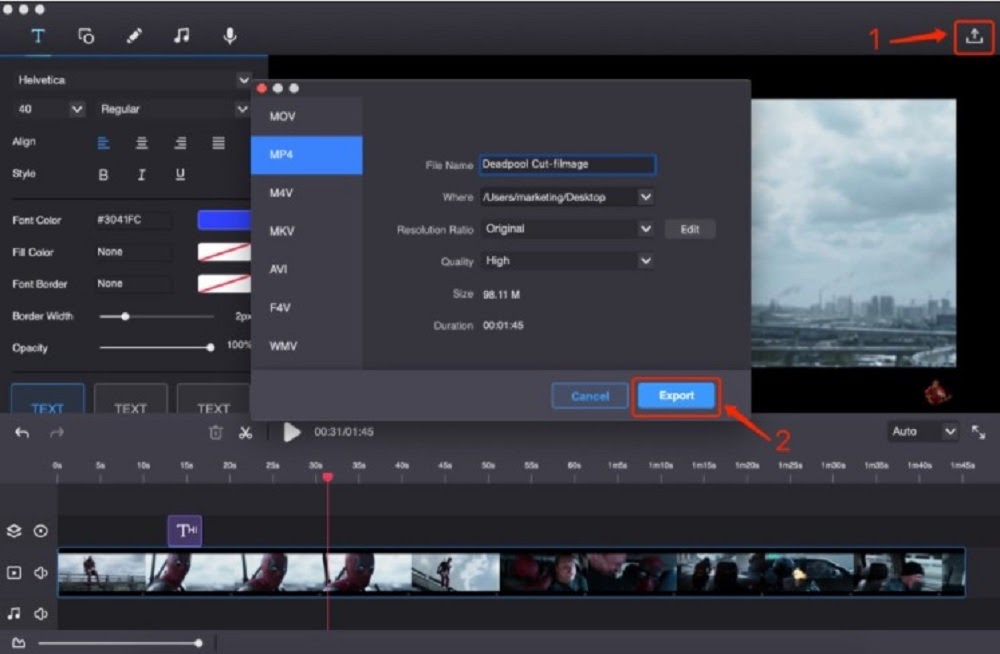Click the blue Font Color swatch

(x=224, y=220)
